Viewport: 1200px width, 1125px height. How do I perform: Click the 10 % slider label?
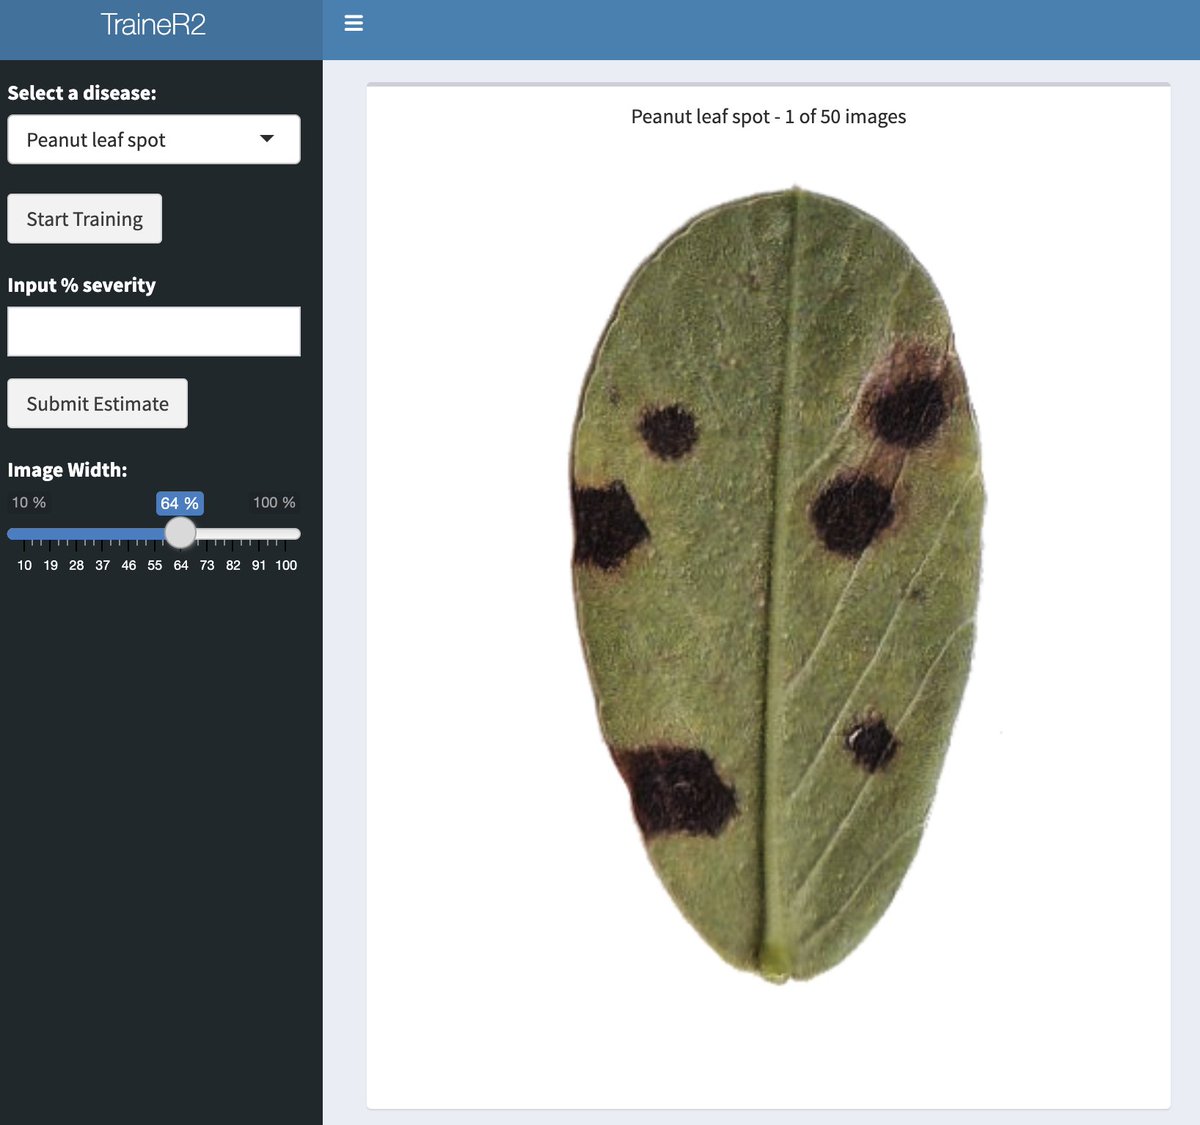tap(27, 502)
